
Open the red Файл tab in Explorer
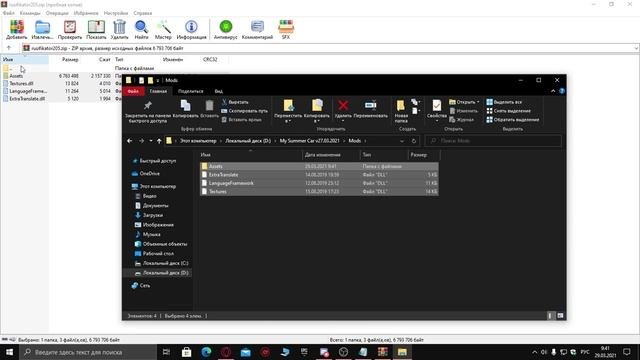click(133, 91)
